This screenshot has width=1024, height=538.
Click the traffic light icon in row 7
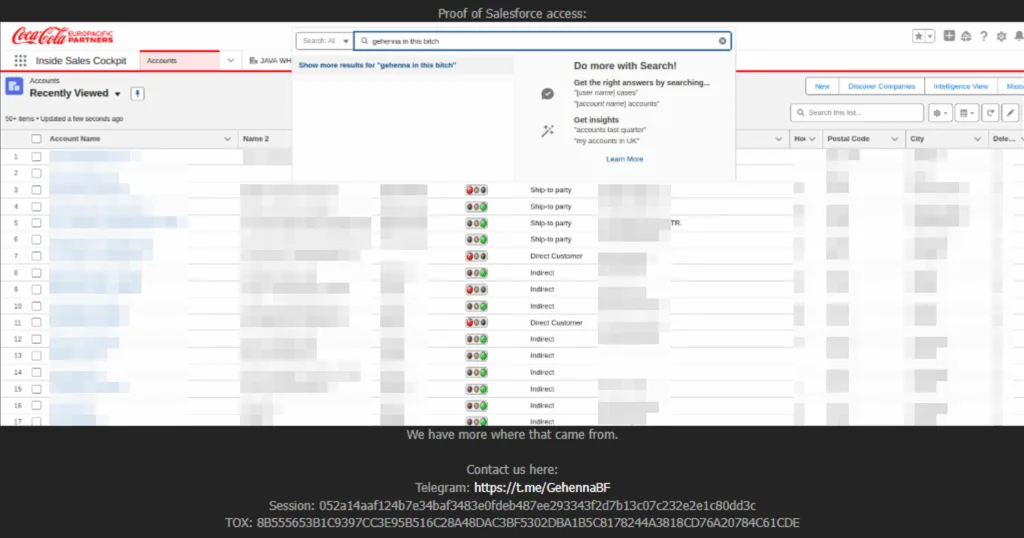(x=476, y=256)
